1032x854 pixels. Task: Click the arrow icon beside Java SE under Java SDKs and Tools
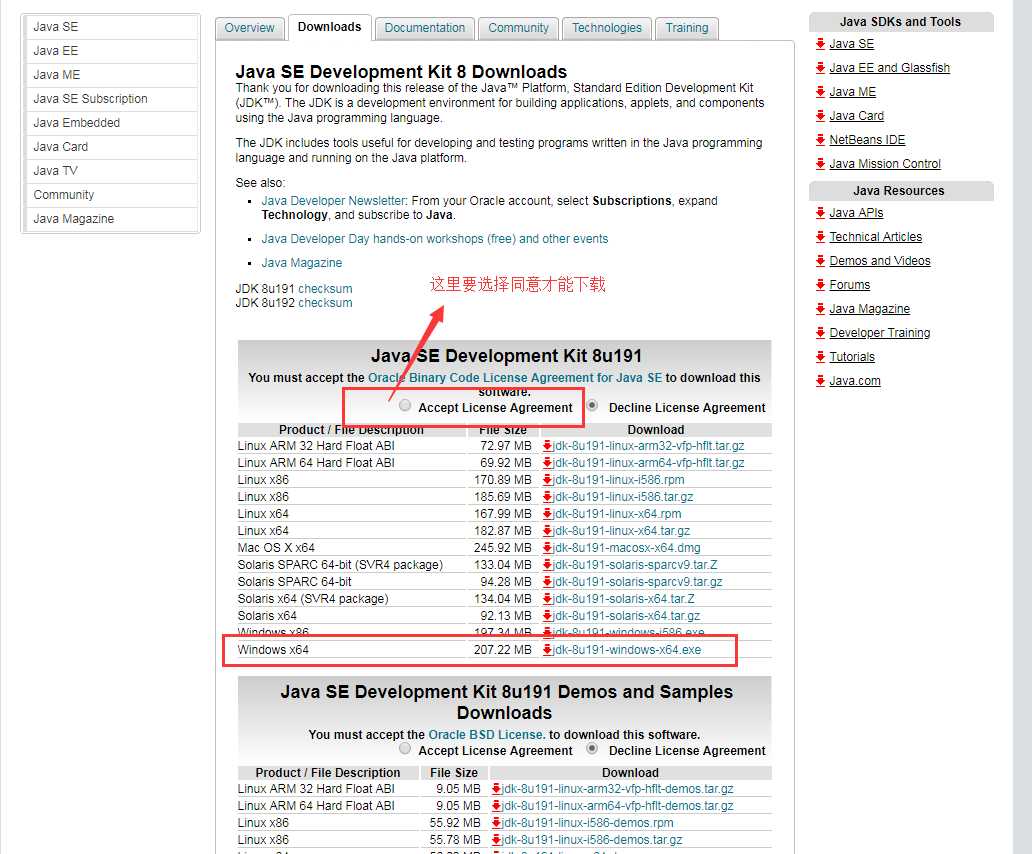coord(820,43)
